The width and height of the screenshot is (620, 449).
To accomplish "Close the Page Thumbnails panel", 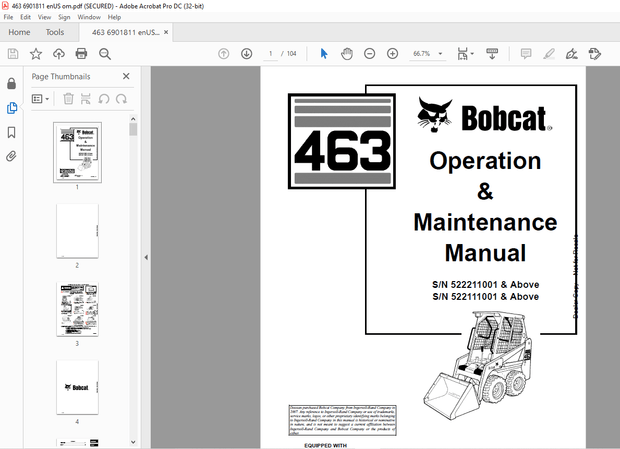I will pos(126,76).
